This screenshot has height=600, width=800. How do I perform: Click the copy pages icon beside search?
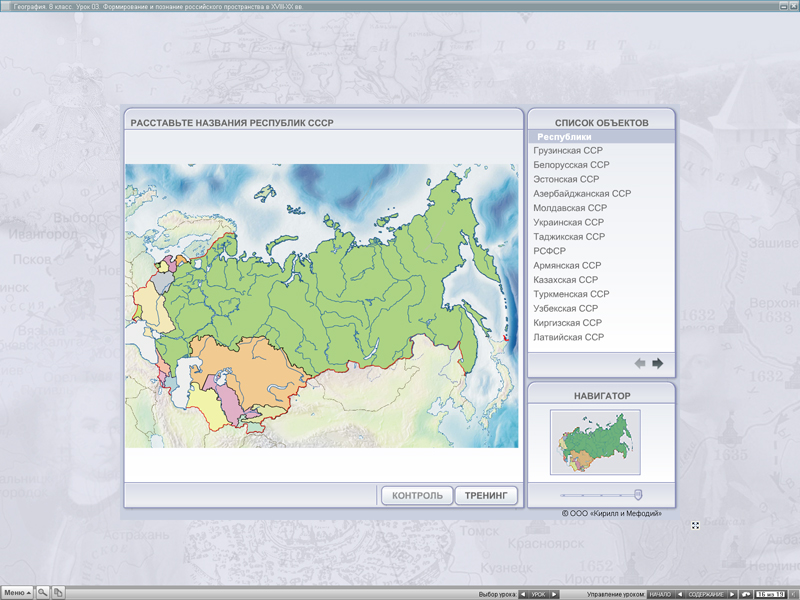(58, 593)
